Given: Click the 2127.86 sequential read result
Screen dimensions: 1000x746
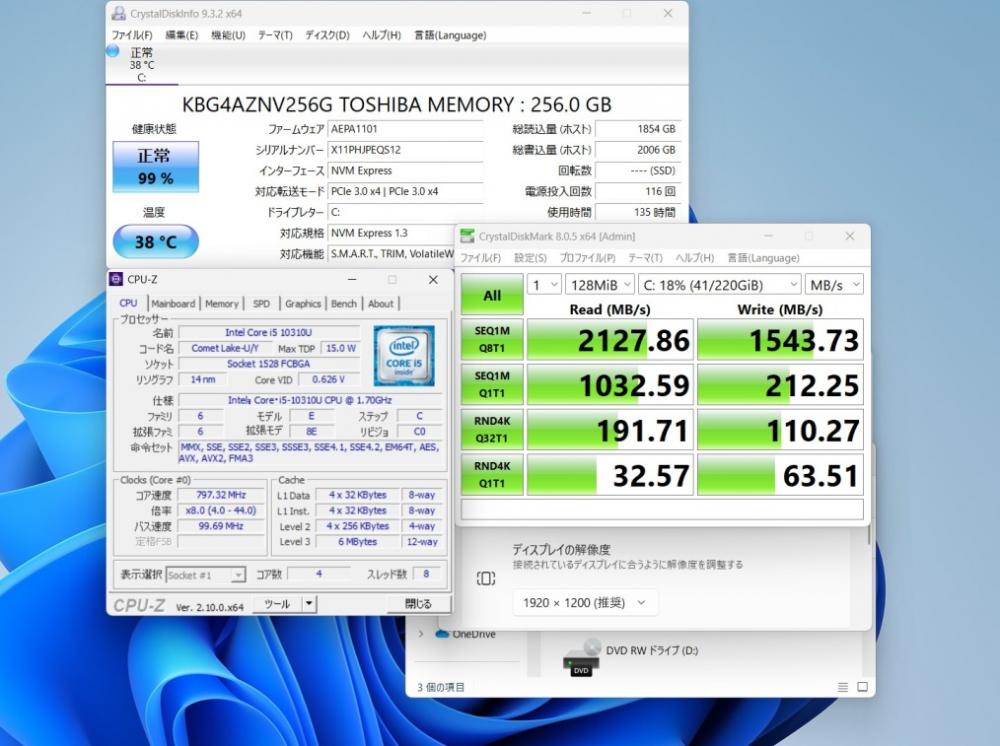Looking at the screenshot, I should (610, 340).
